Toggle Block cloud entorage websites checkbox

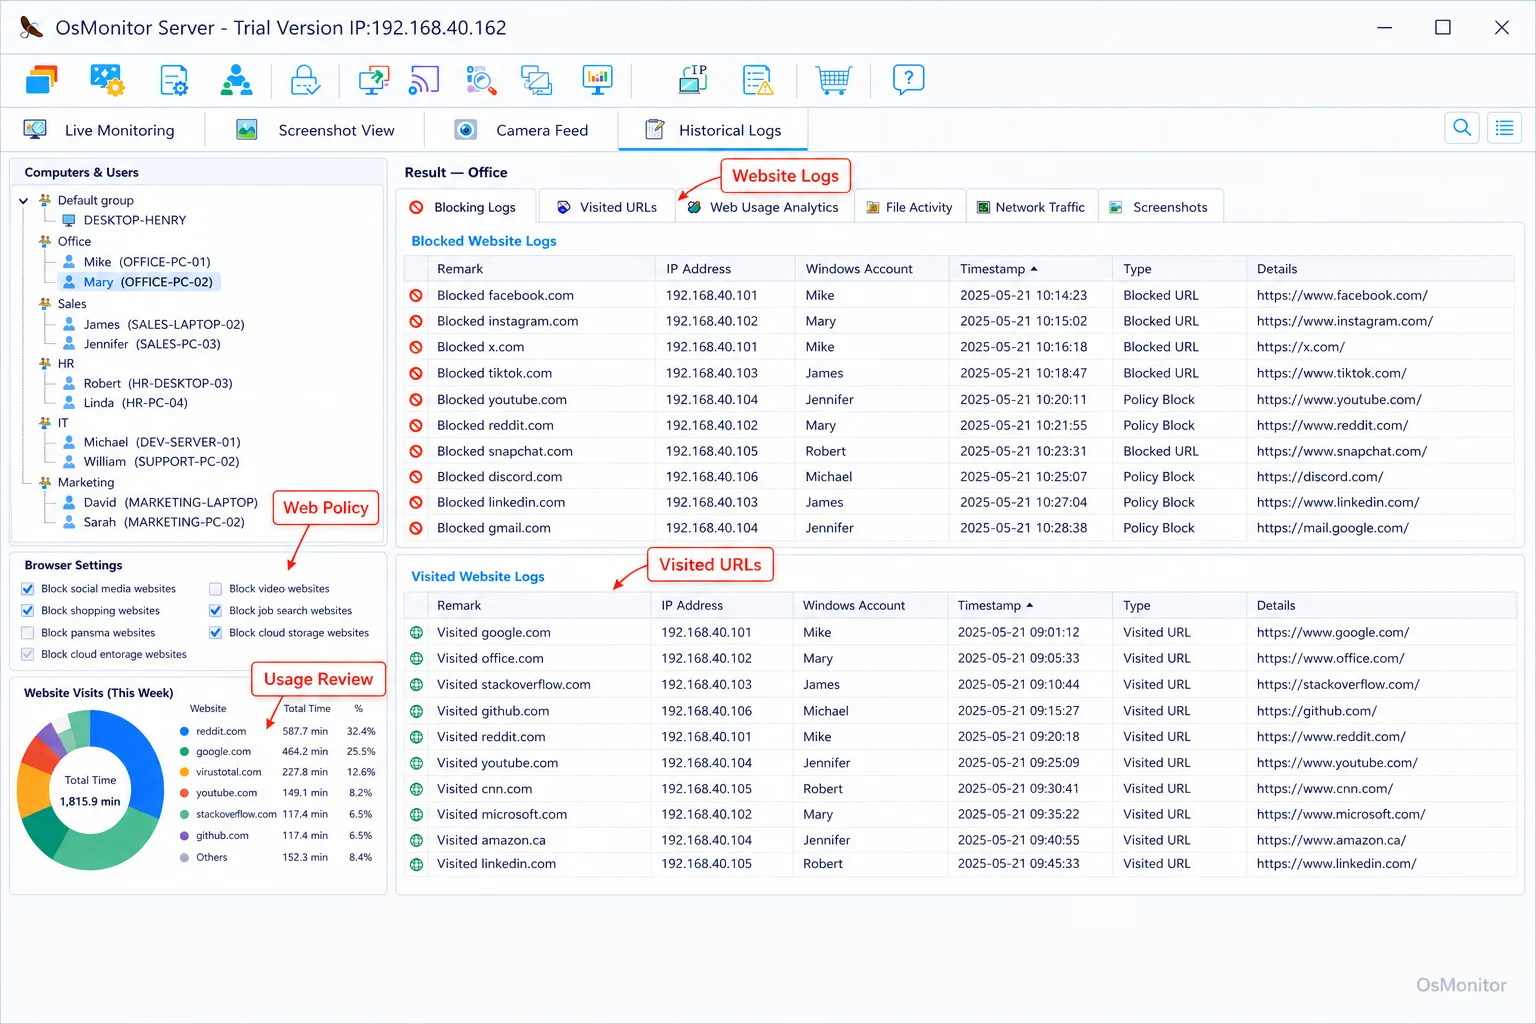click(x=28, y=655)
